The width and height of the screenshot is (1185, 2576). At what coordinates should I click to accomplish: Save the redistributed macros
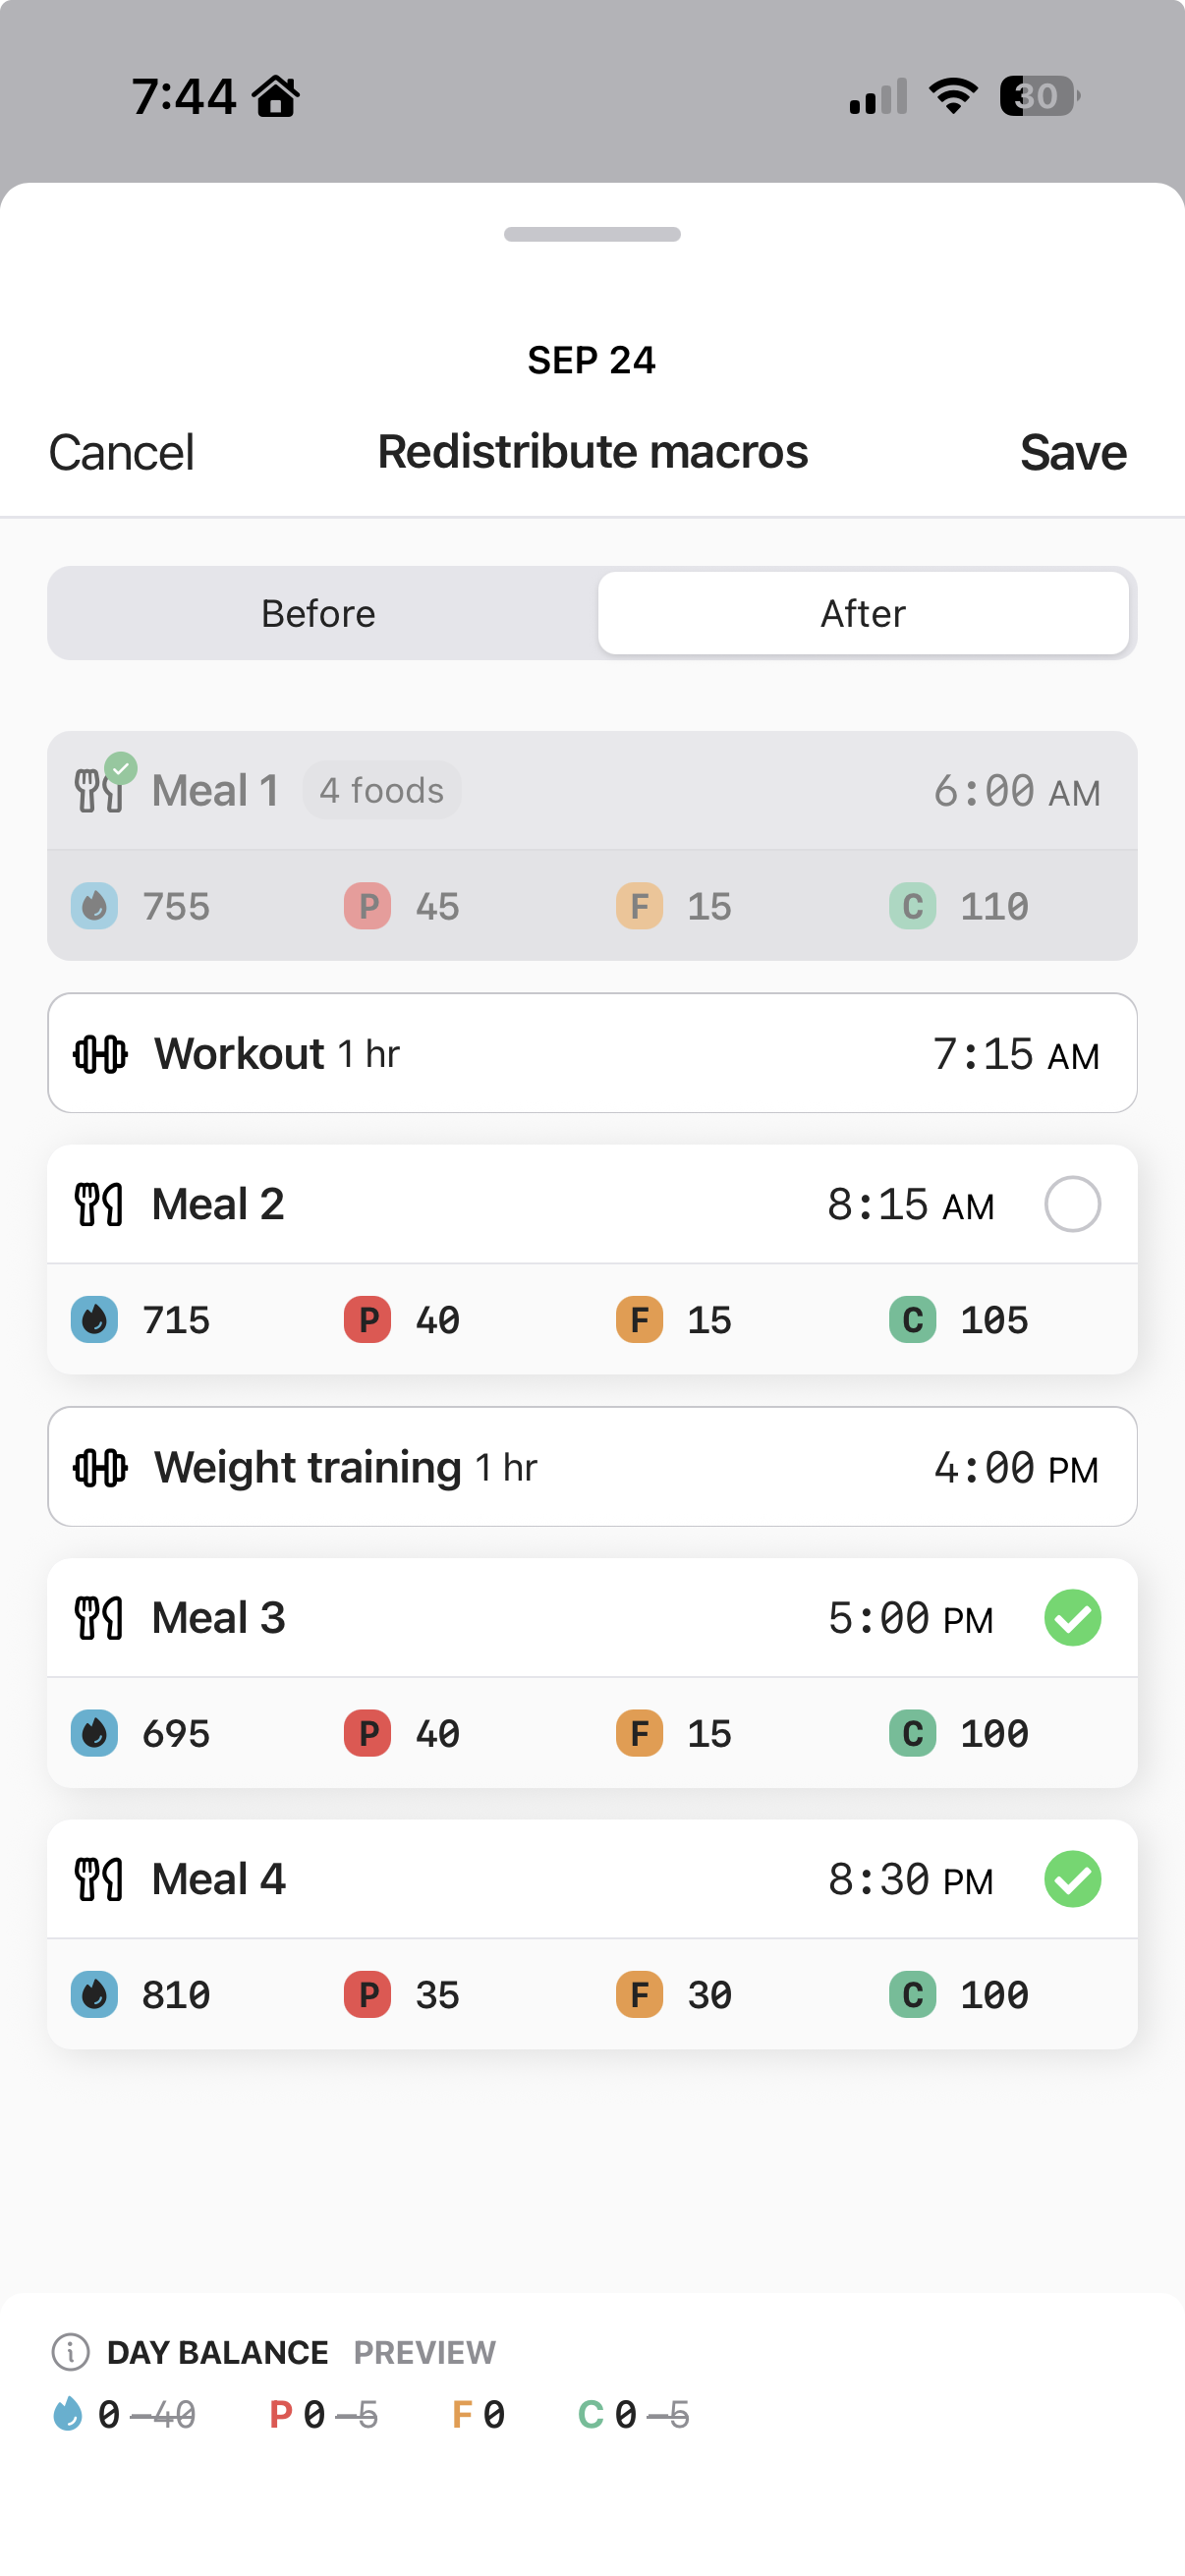[x=1072, y=453]
